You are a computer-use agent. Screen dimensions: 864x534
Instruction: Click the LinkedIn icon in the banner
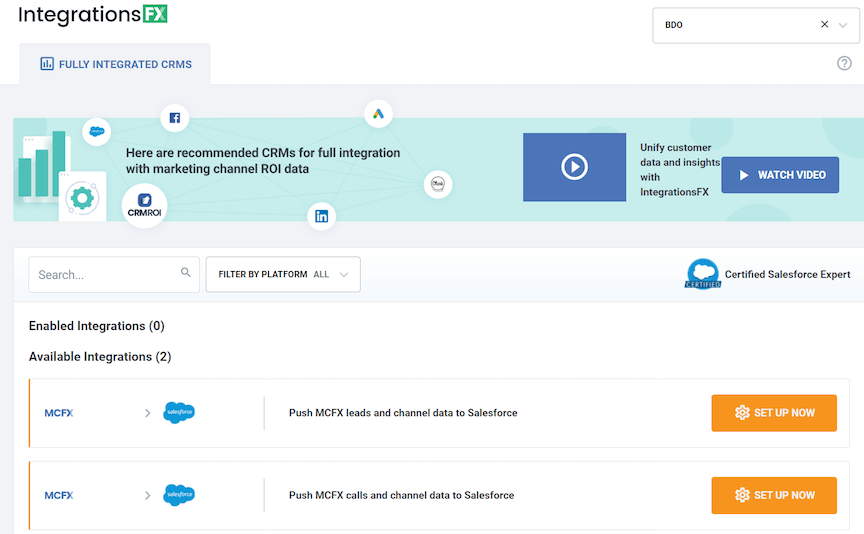(x=321, y=216)
